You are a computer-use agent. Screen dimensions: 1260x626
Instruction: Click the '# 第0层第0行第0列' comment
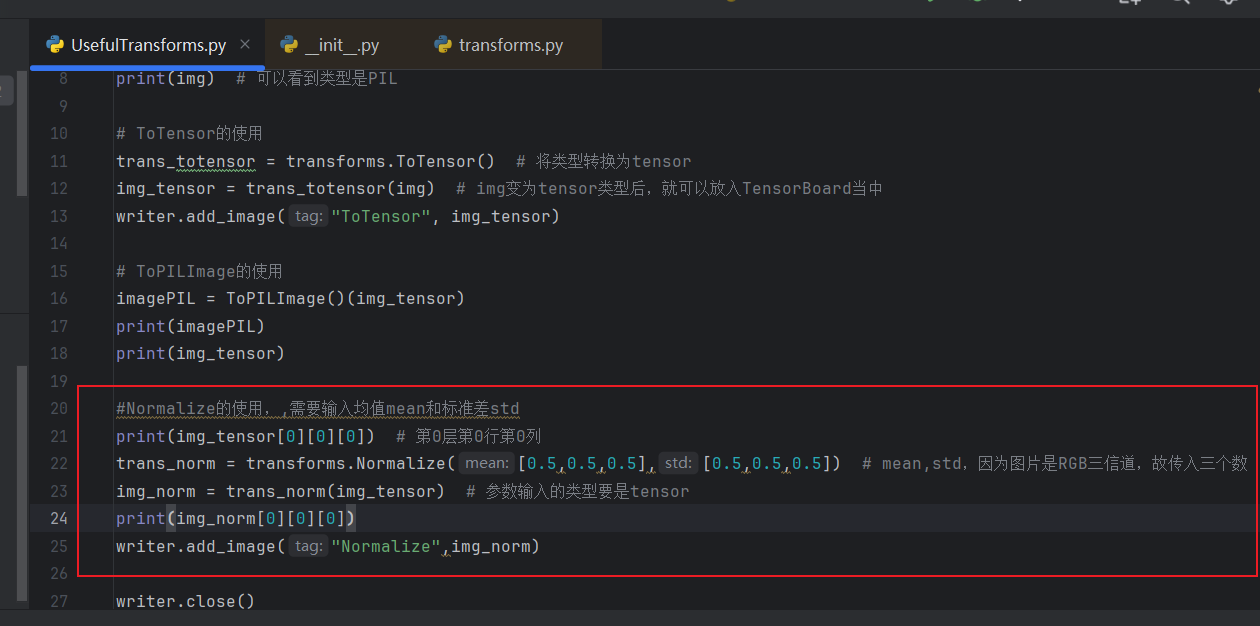coord(469,436)
